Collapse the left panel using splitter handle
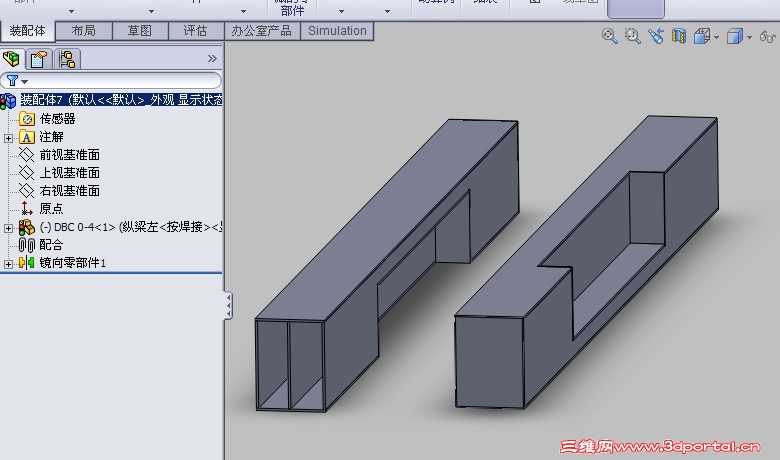The width and height of the screenshot is (780, 460). tap(228, 305)
